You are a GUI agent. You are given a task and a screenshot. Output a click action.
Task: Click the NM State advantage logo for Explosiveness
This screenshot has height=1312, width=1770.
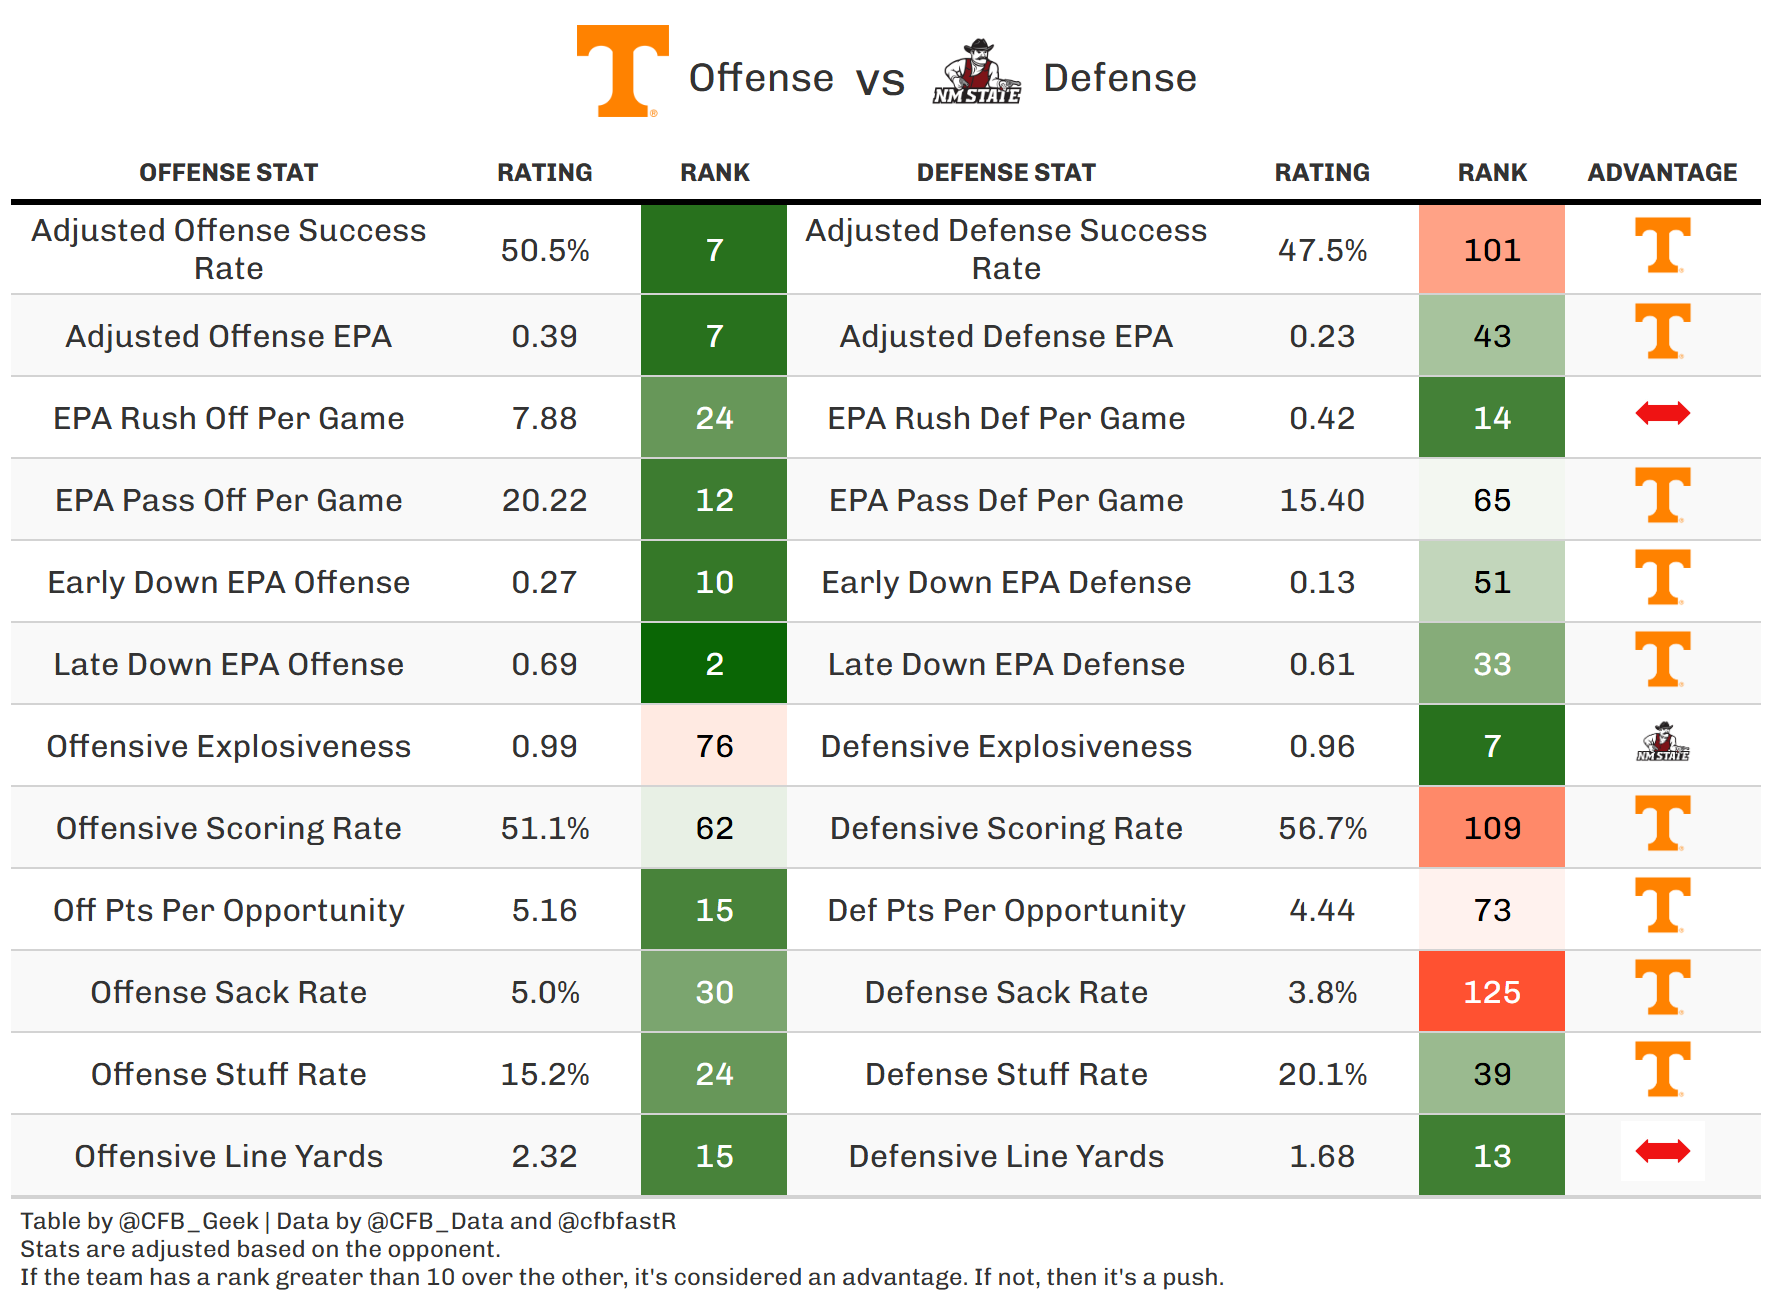[1662, 743]
